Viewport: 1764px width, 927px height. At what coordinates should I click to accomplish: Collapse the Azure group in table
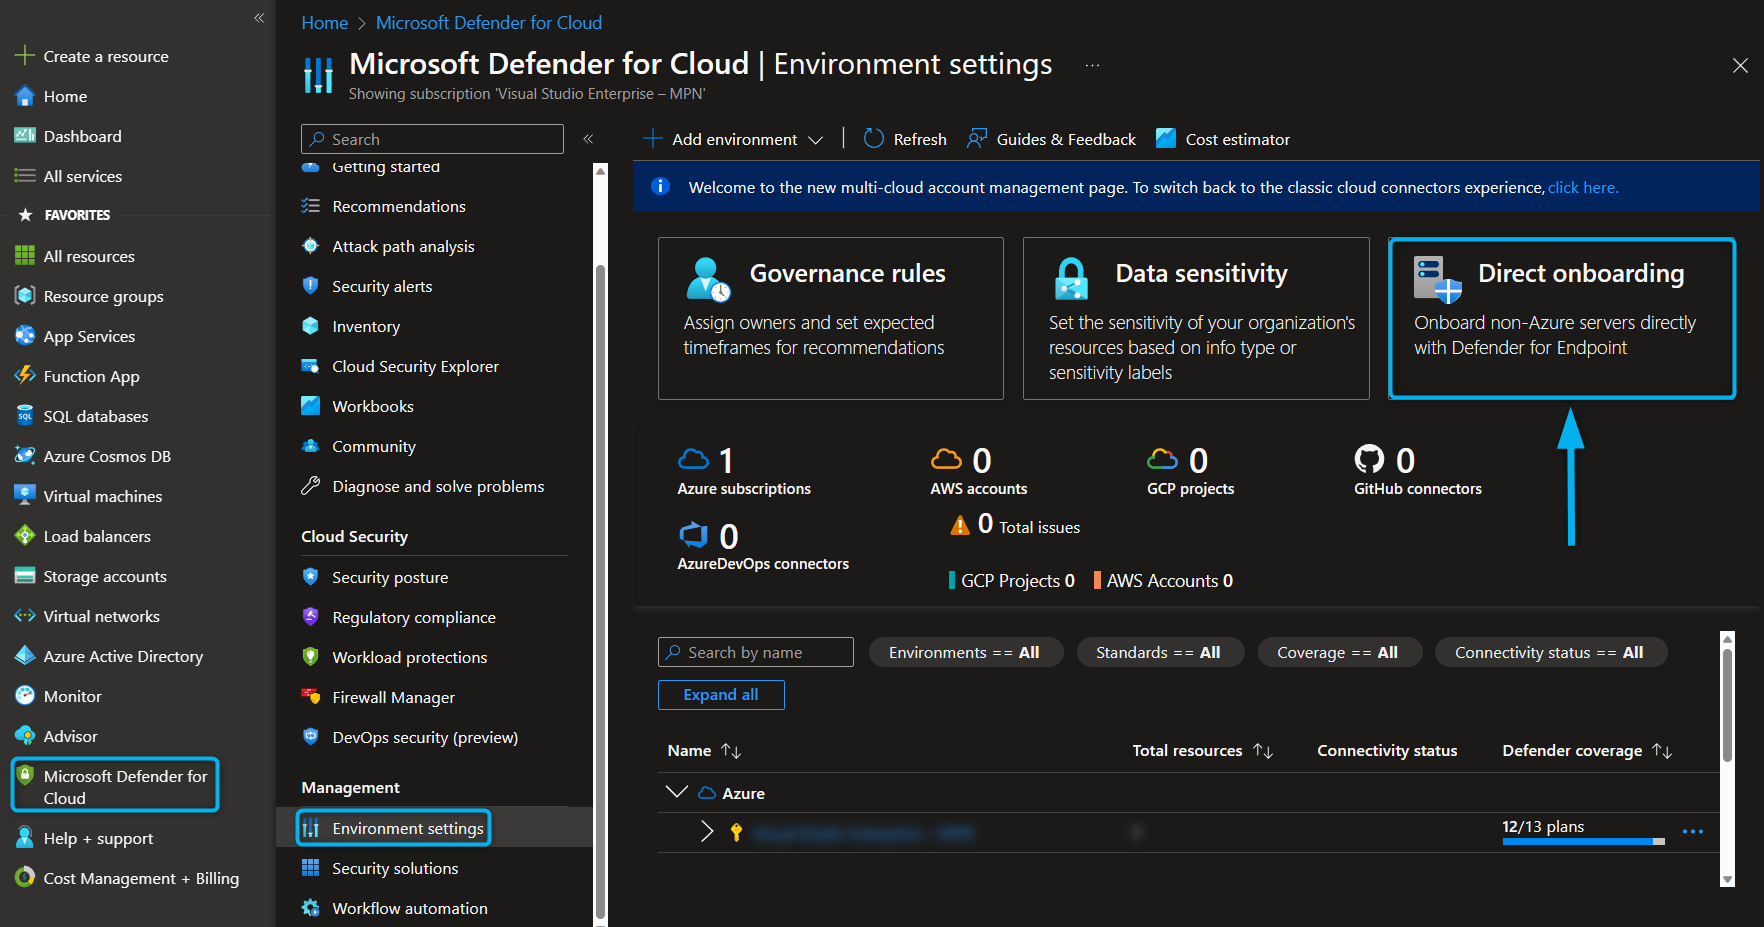[677, 792]
